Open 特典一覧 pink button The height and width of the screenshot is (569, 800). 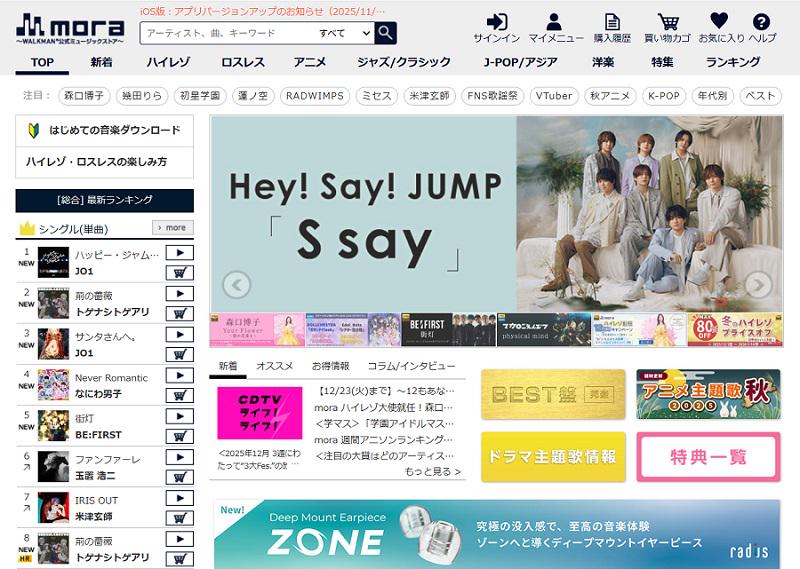click(708, 457)
